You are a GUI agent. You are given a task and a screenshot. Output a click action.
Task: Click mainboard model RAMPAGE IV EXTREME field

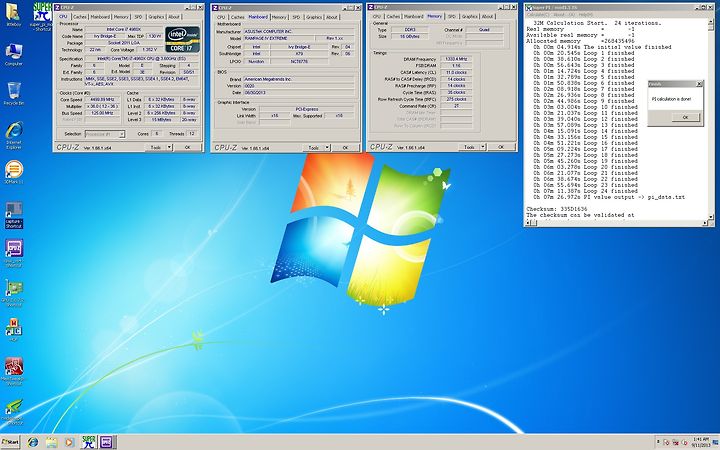coord(279,39)
